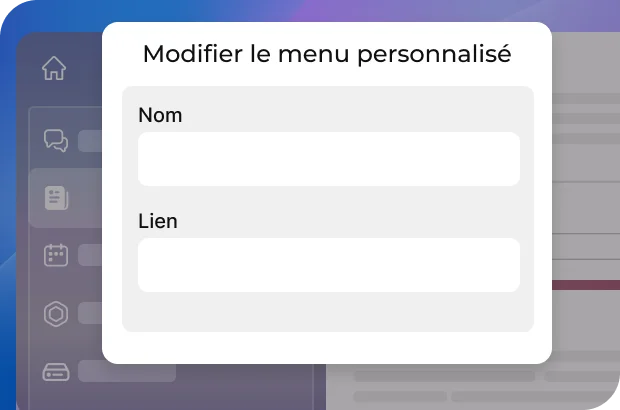Select the placeholder label beside calendar icon
The height and width of the screenshot is (410, 620).
coord(90,255)
